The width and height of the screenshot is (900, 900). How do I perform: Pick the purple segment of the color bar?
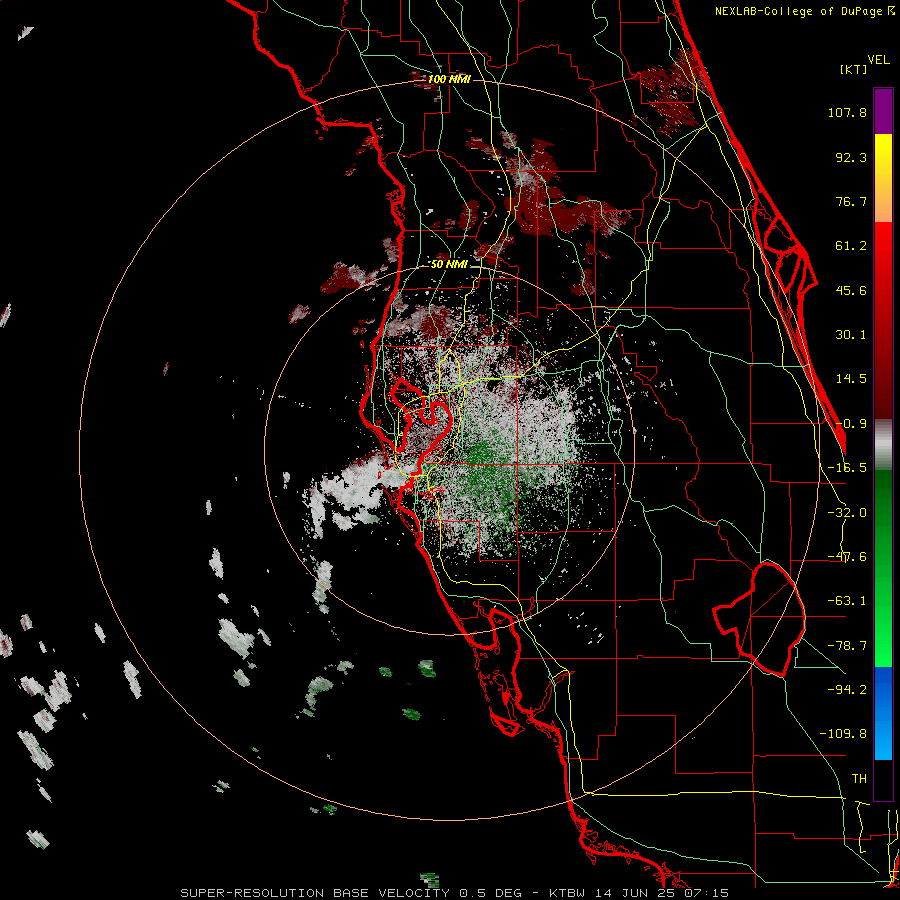point(883,111)
